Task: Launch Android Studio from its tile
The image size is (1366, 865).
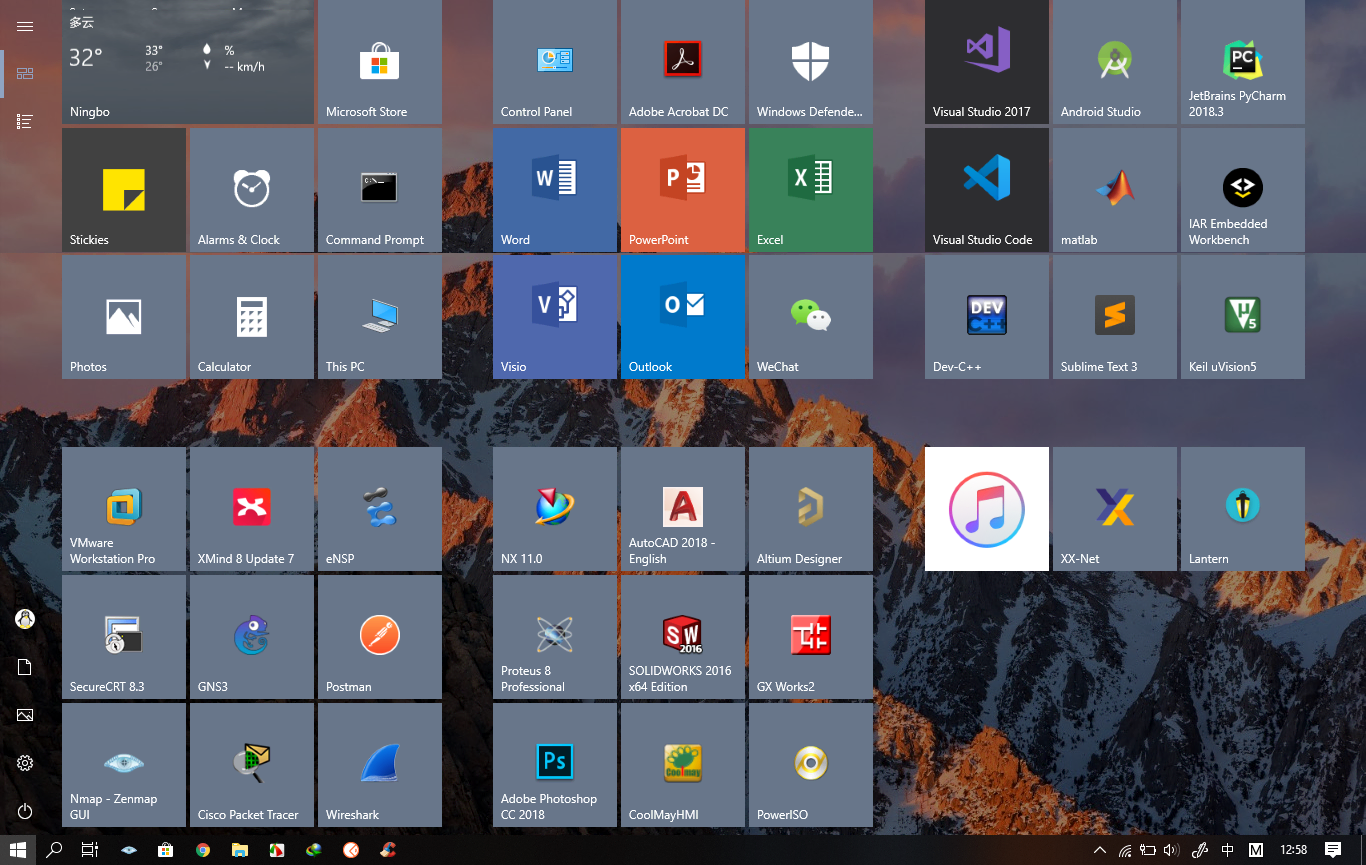Action: pos(1115,62)
